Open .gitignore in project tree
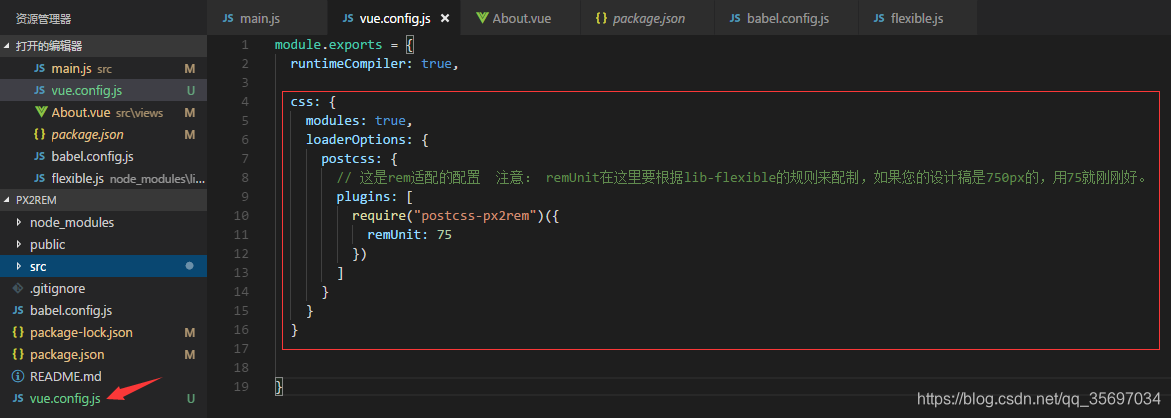This screenshot has width=1171, height=418. (103, 288)
